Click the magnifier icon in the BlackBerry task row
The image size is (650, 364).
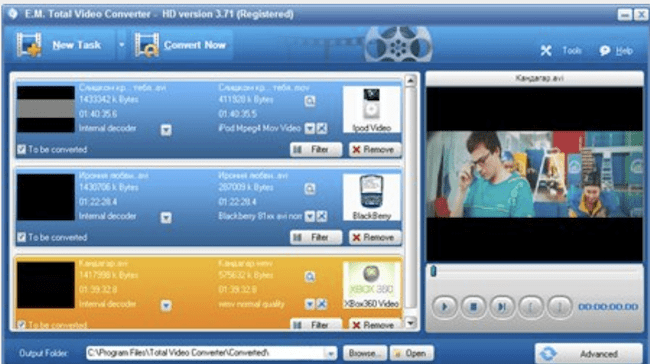point(310,189)
